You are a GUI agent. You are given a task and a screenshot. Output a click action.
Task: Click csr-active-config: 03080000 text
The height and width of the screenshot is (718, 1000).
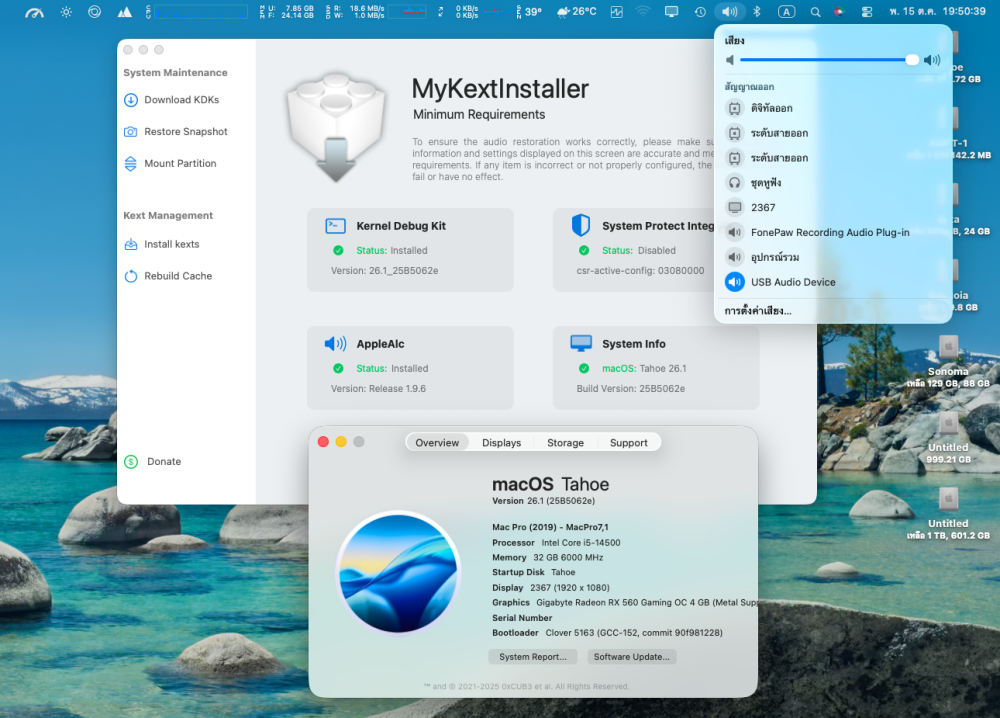(x=640, y=270)
